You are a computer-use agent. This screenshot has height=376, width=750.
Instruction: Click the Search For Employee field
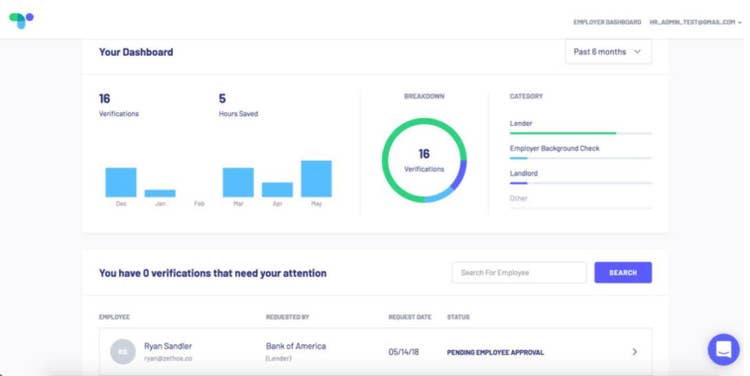[519, 273]
